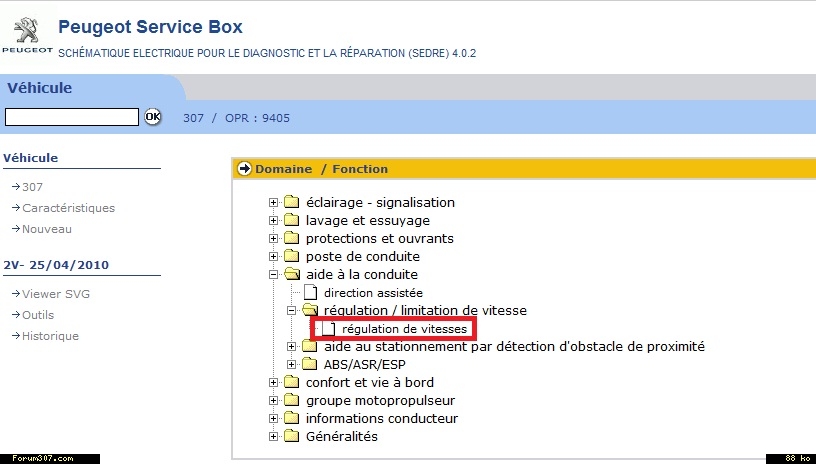Open the direction assistée item
This screenshot has height=464, width=816.
tap(373, 293)
